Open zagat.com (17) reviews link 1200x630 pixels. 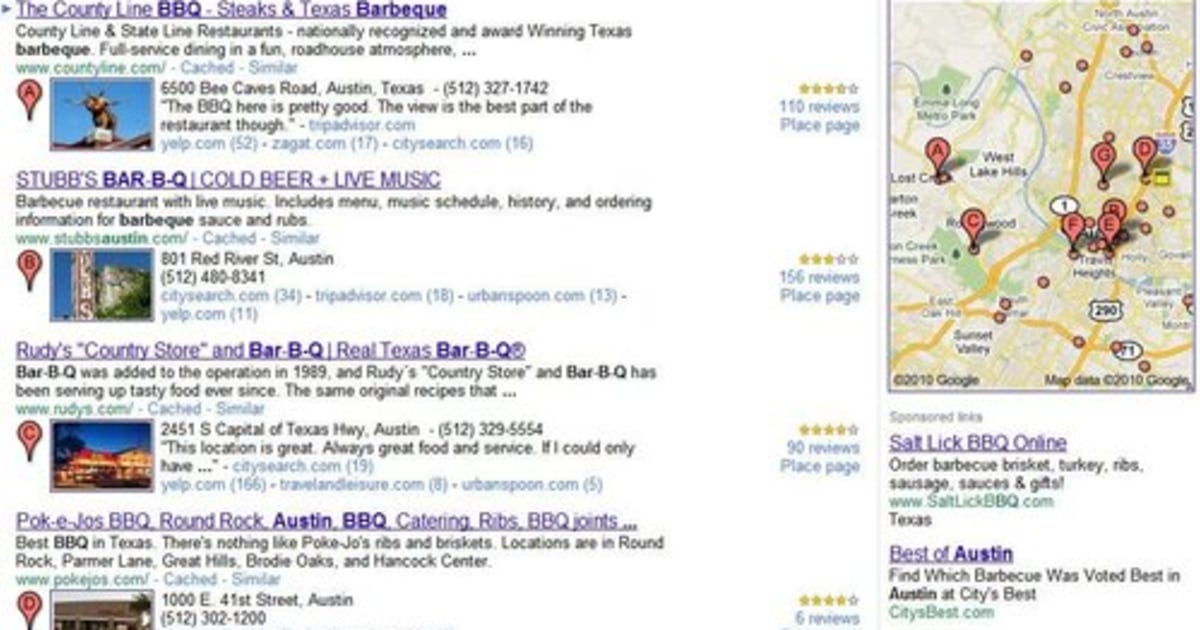(x=325, y=144)
